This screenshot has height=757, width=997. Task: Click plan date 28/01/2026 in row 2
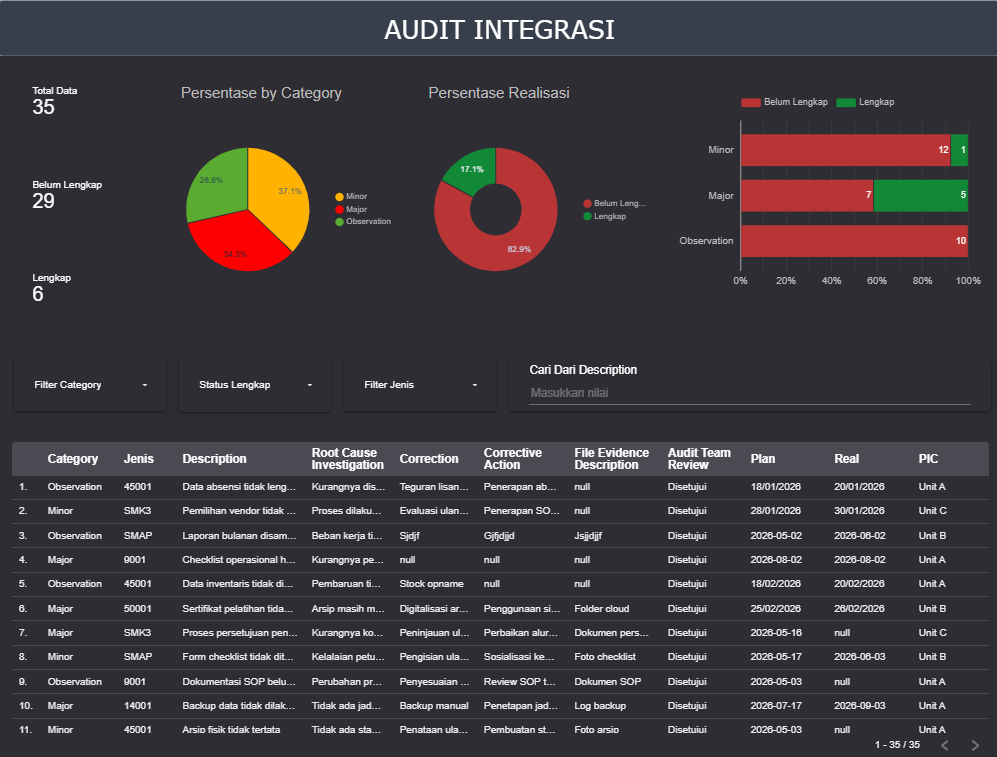point(775,511)
